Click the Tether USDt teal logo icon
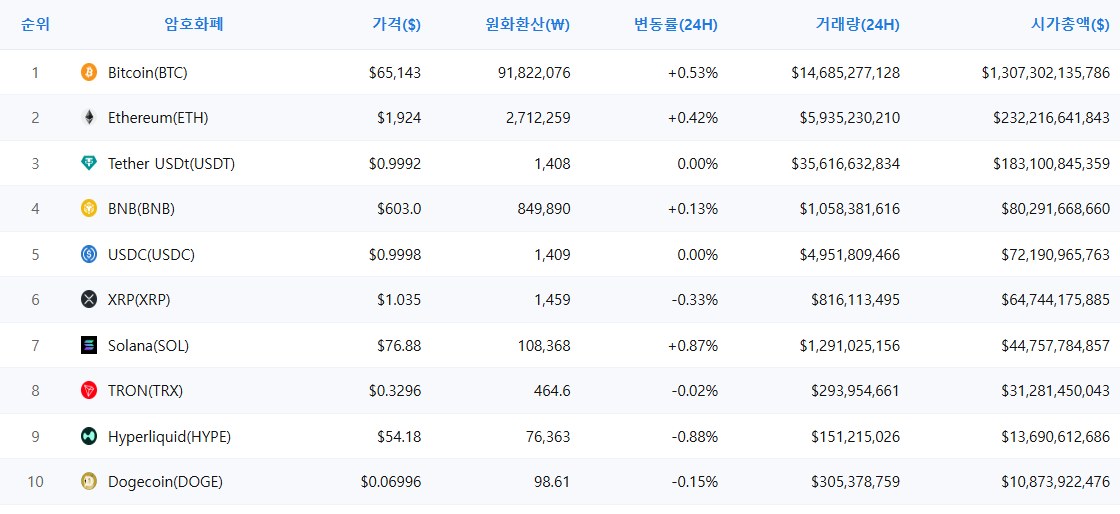 click(x=89, y=163)
